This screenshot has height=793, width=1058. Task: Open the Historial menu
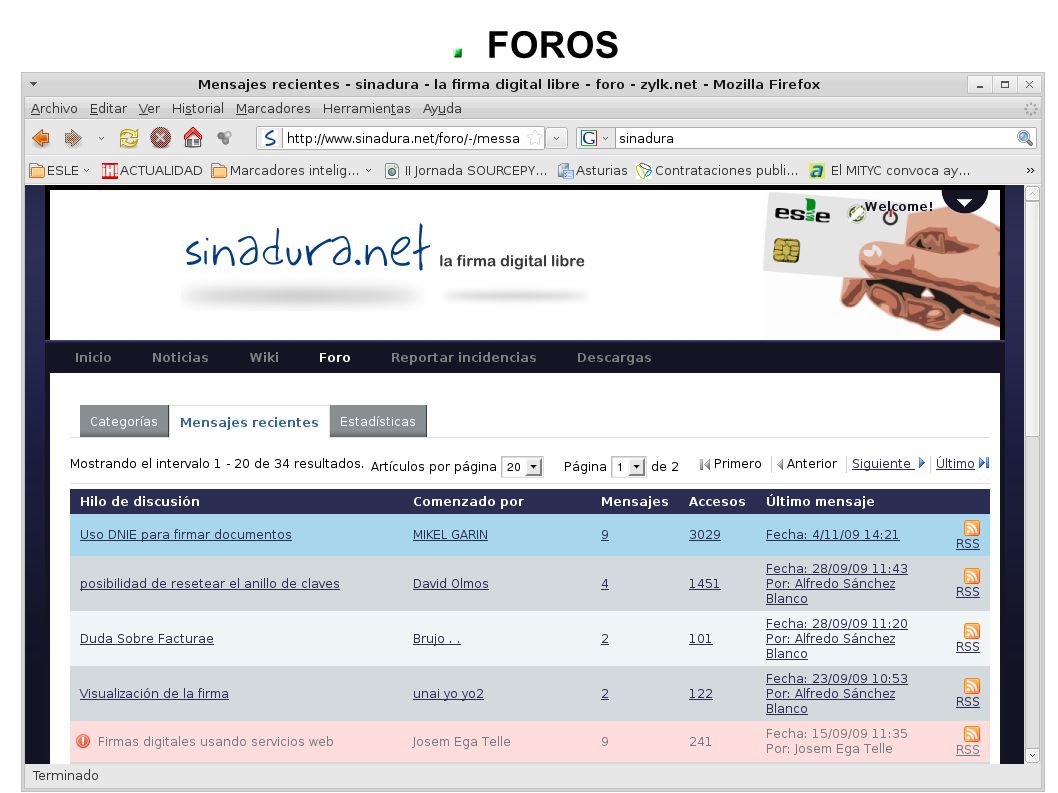click(x=198, y=109)
